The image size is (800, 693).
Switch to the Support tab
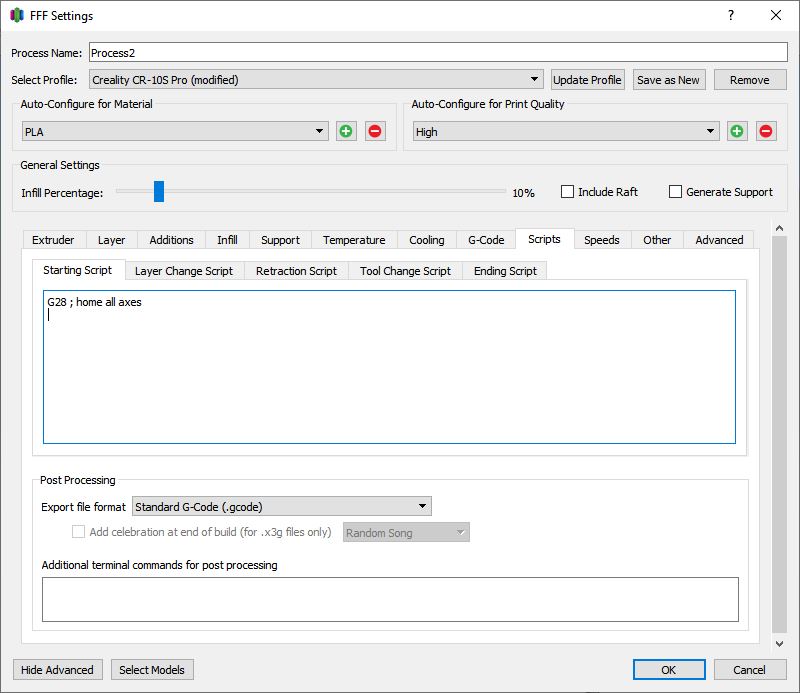tap(280, 240)
